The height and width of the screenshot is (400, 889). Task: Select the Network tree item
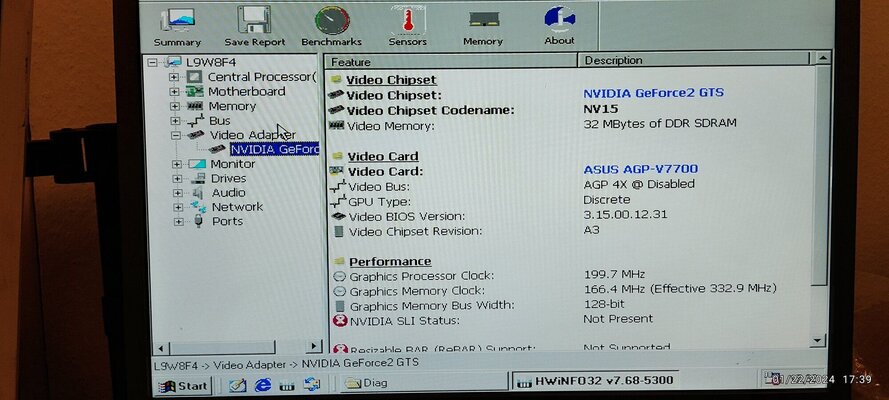pos(237,207)
